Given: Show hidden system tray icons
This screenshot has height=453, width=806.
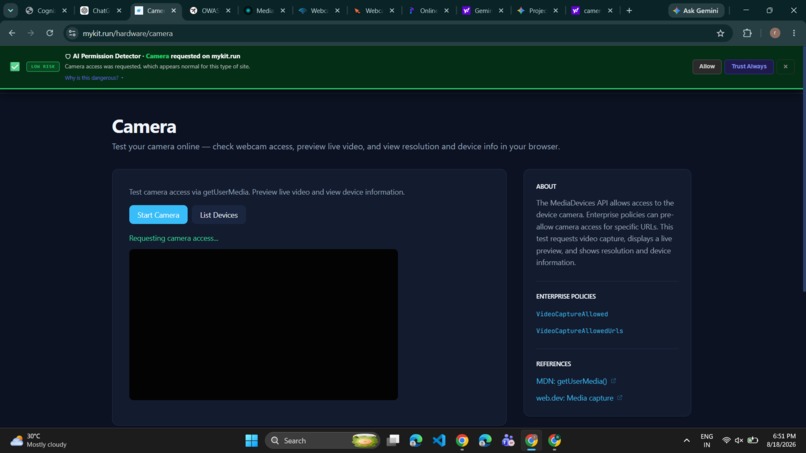Looking at the screenshot, I should [x=686, y=440].
